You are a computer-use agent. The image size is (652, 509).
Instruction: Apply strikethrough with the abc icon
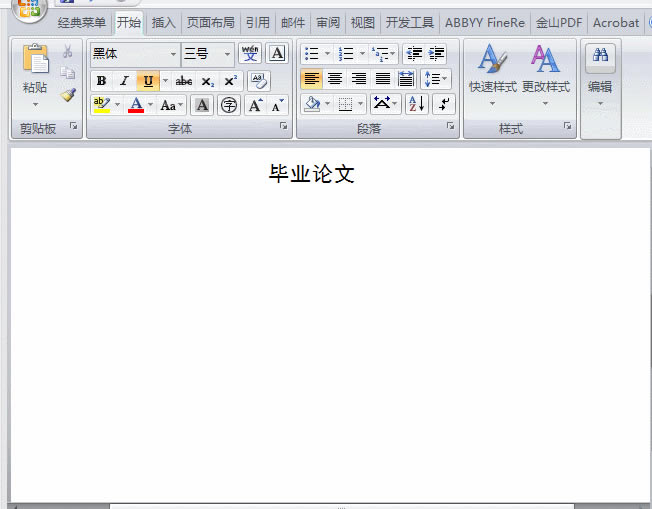pyautogui.click(x=184, y=81)
